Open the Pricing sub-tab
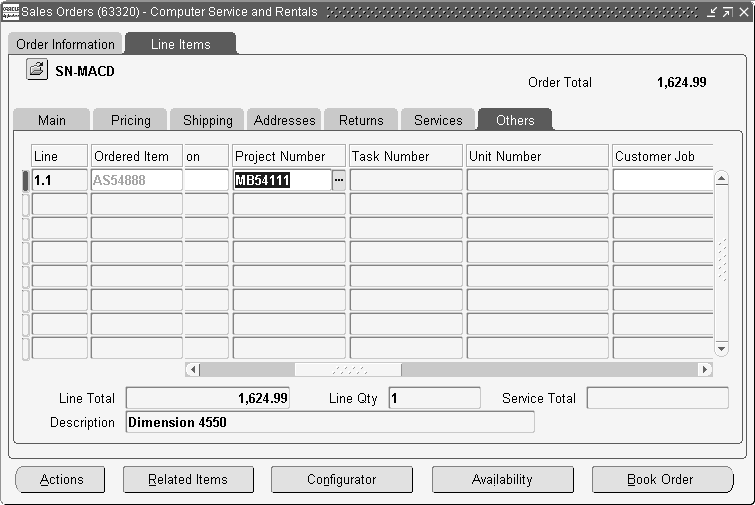The image size is (755, 505). pos(130,119)
